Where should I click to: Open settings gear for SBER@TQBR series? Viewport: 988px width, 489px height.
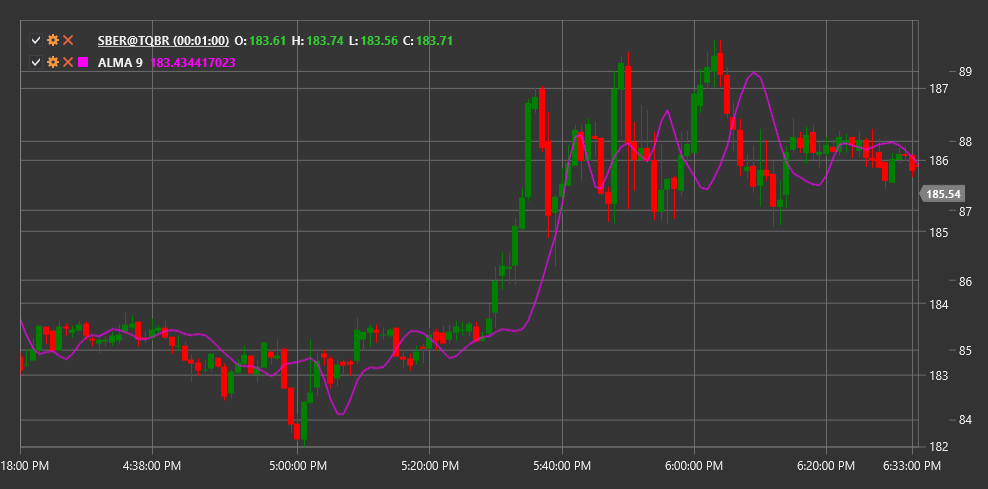53,41
